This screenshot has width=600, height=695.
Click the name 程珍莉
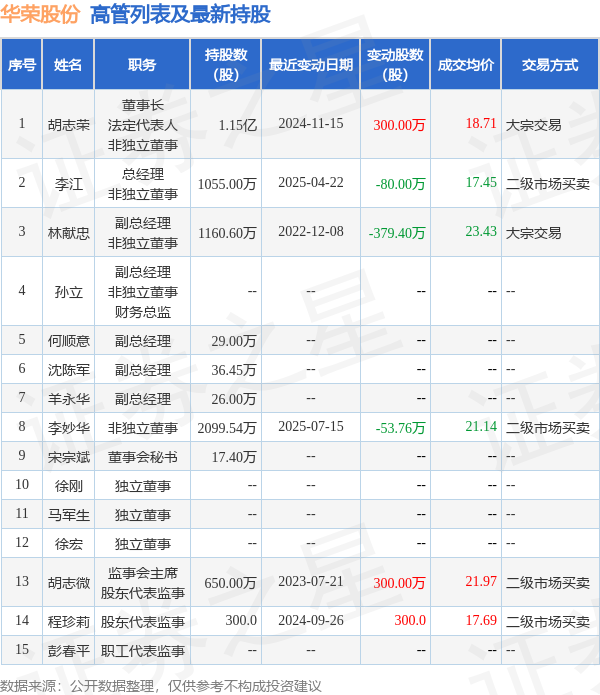[69, 622]
